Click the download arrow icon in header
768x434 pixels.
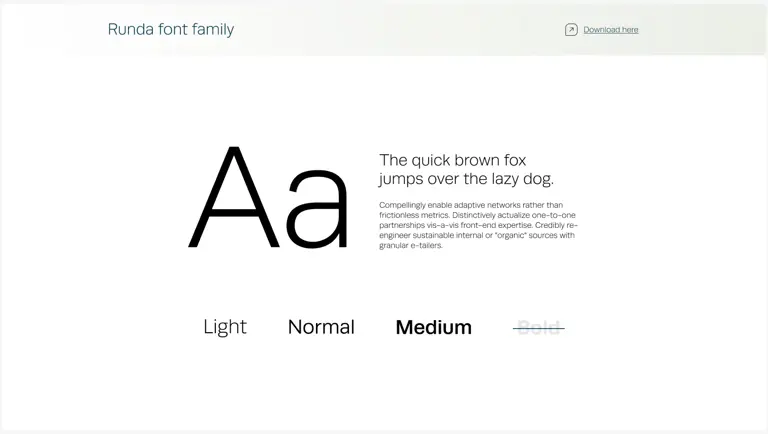tap(571, 30)
